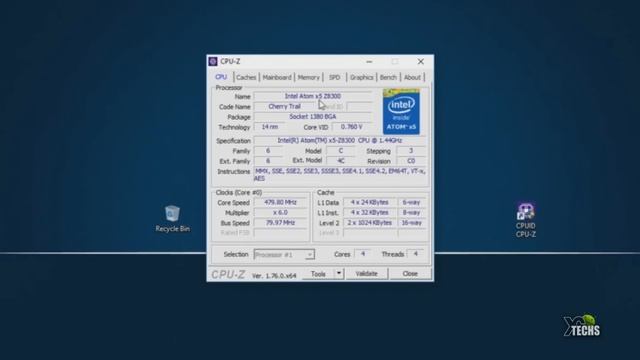The width and height of the screenshot is (640, 360).
Task: Click the Cores count value
Action: (x=362, y=254)
